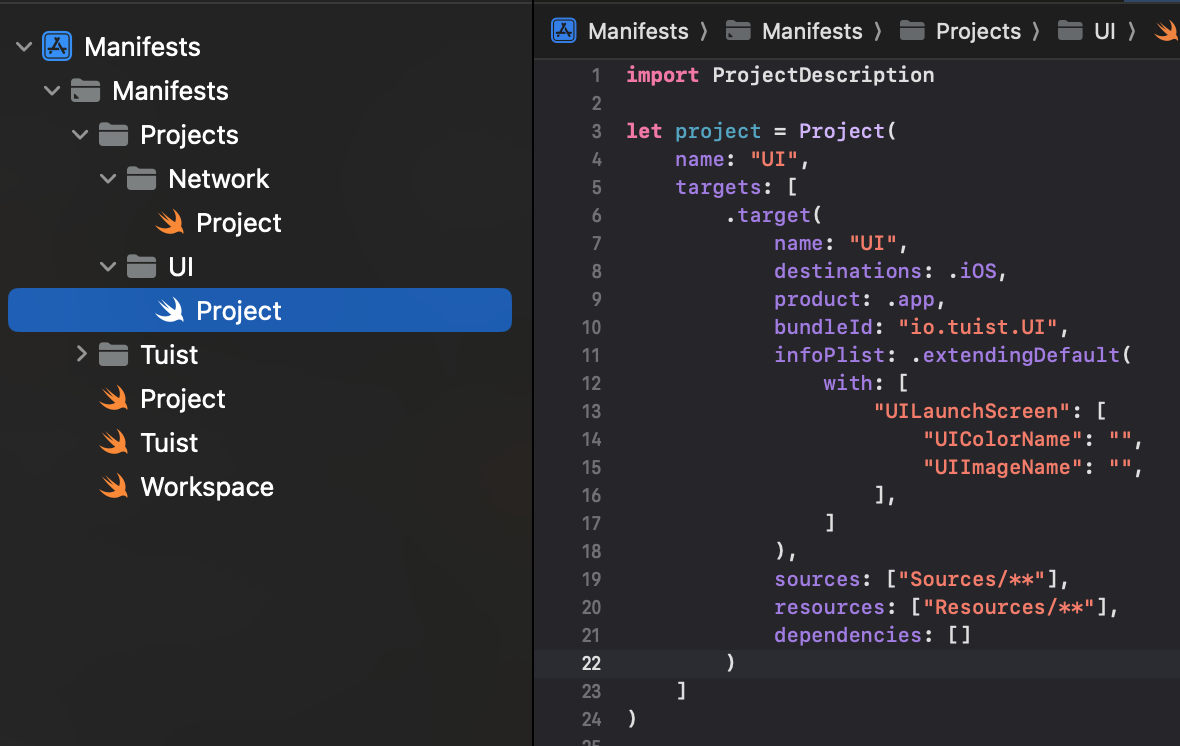Click '"UIColorName"' key string
Image resolution: width=1180 pixels, height=746 pixels.
tap(1002, 439)
